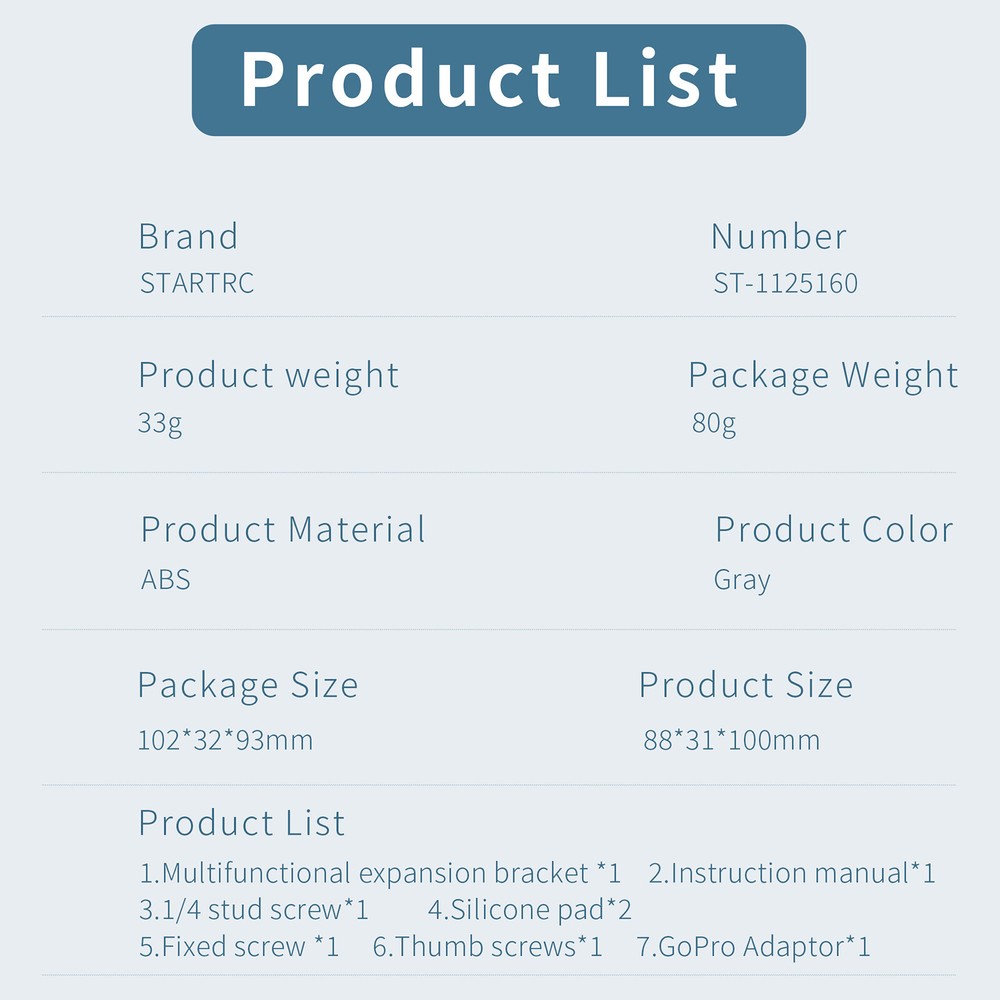Click the Package Weight heading

(x=823, y=376)
